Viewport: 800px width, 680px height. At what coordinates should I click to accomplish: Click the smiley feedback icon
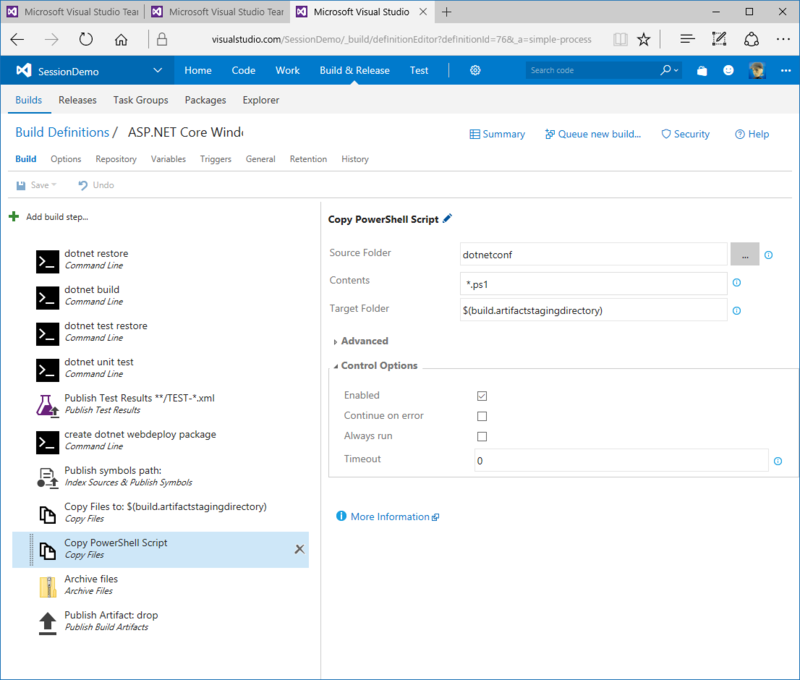(728, 70)
